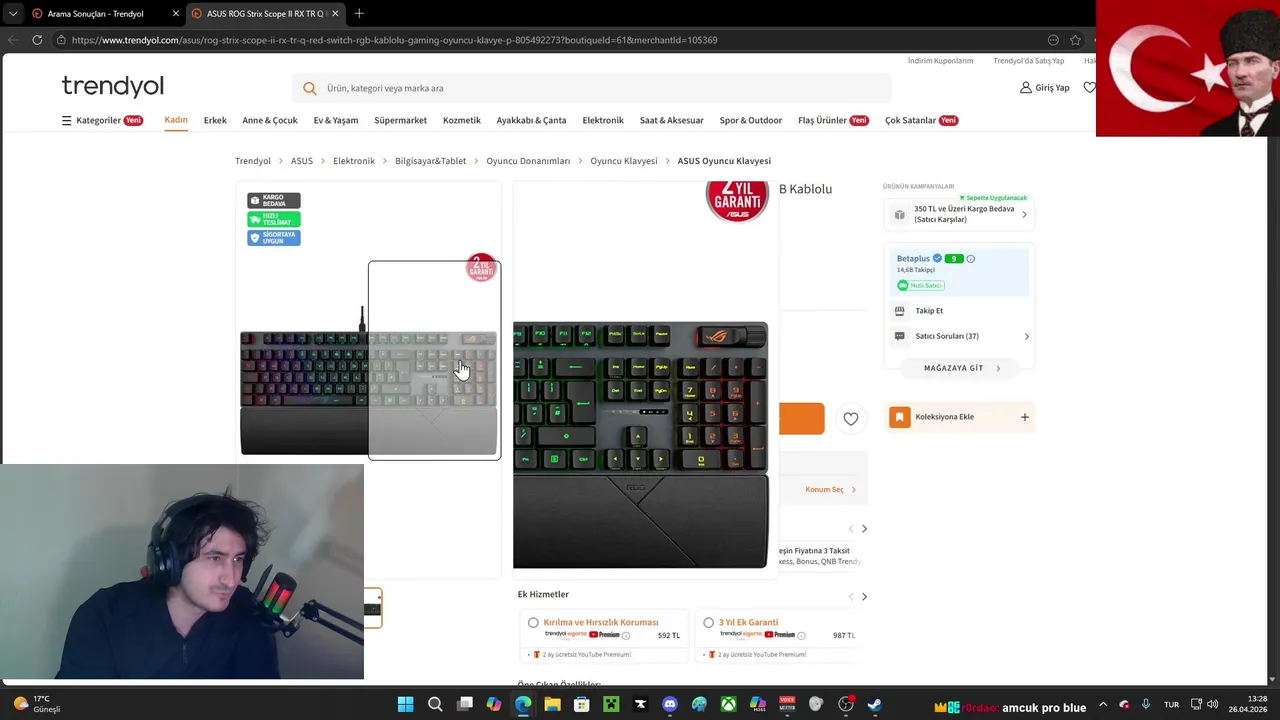Click the favorite heart icon beside orange button

[x=850, y=419]
